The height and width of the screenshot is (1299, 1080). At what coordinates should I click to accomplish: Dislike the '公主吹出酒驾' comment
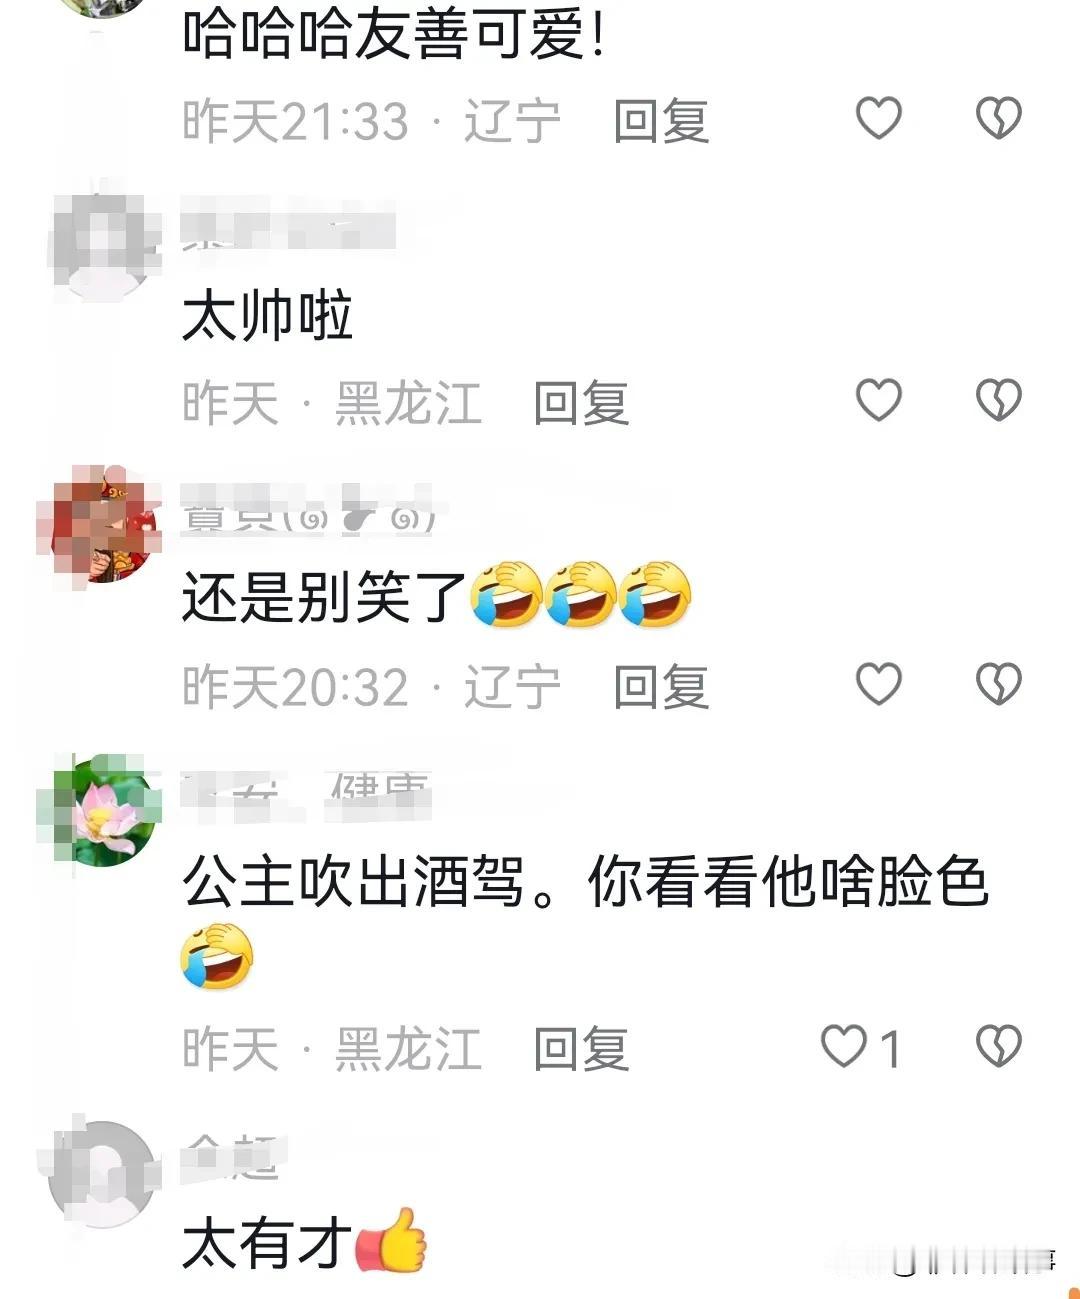click(x=998, y=1047)
